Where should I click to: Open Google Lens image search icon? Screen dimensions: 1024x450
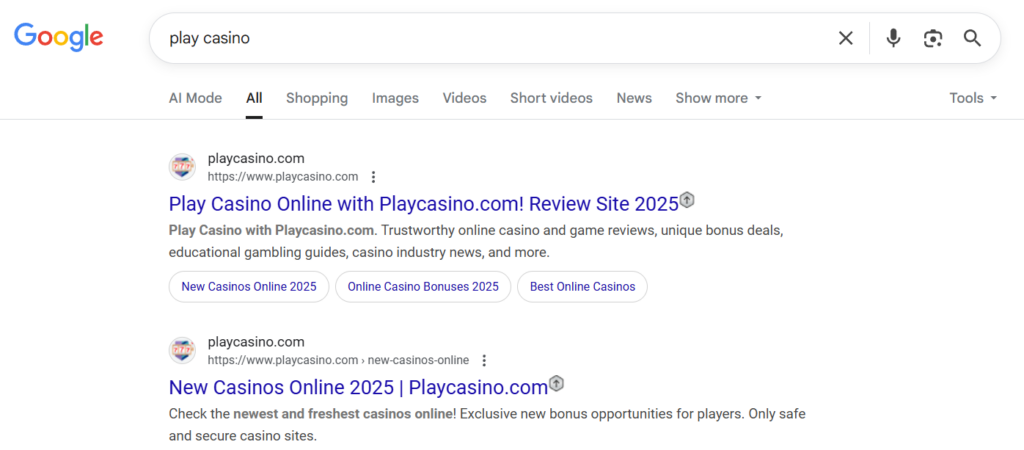click(x=933, y=39)
